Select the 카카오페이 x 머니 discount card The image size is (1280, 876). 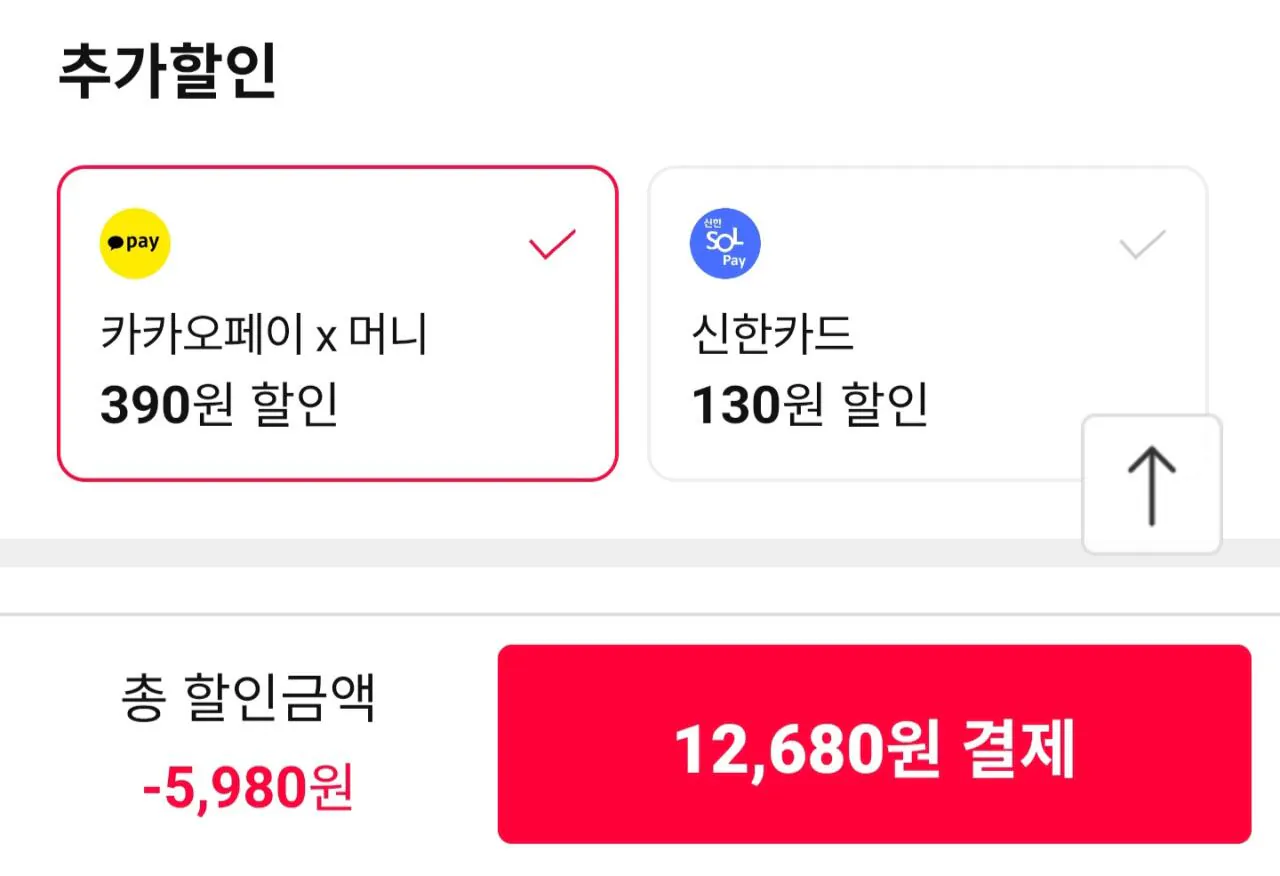[x=337, y=323]
